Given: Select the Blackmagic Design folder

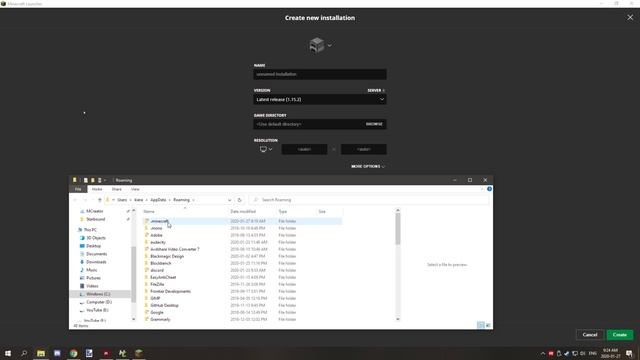Looking at the screenshot, I should [167, 256].
